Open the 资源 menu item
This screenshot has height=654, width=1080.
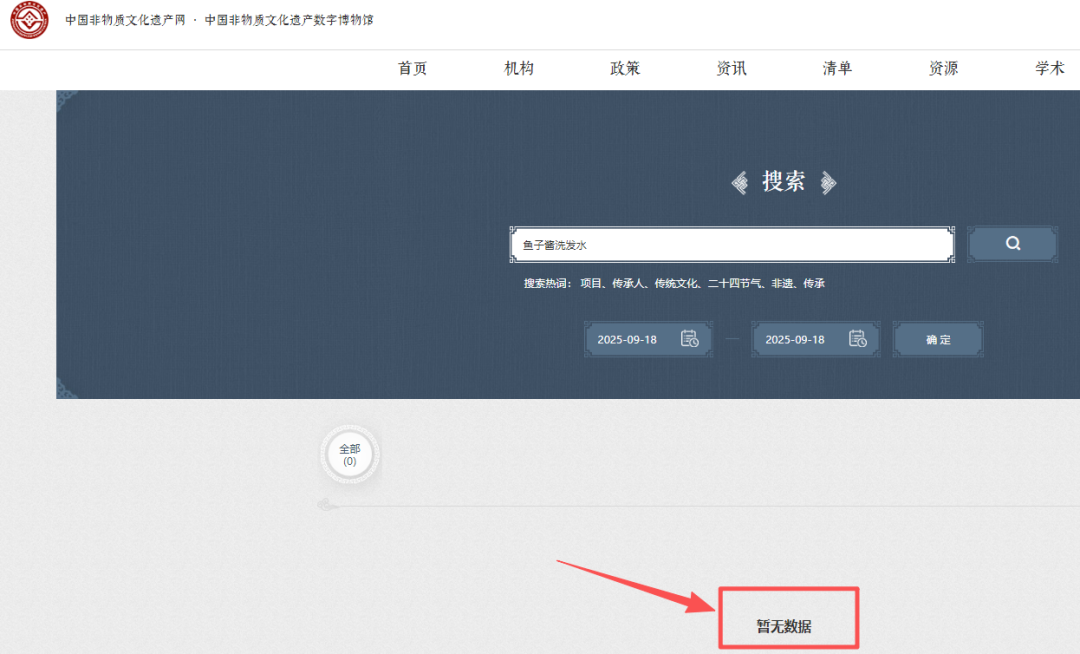[943, 69]
